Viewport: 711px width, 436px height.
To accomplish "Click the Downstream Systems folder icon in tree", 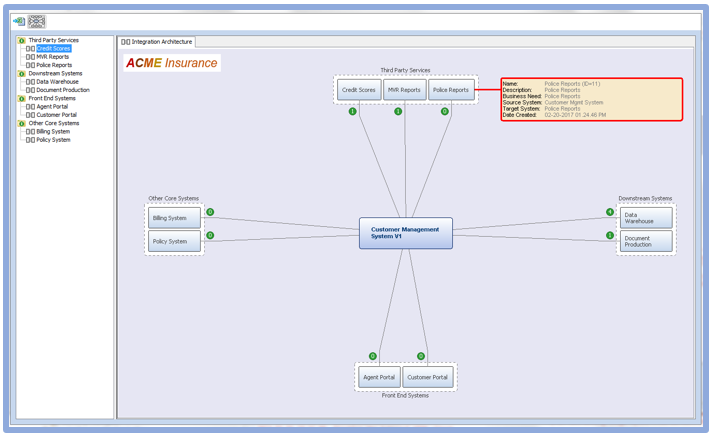I will pyautogui.click(x=22, y=73).
